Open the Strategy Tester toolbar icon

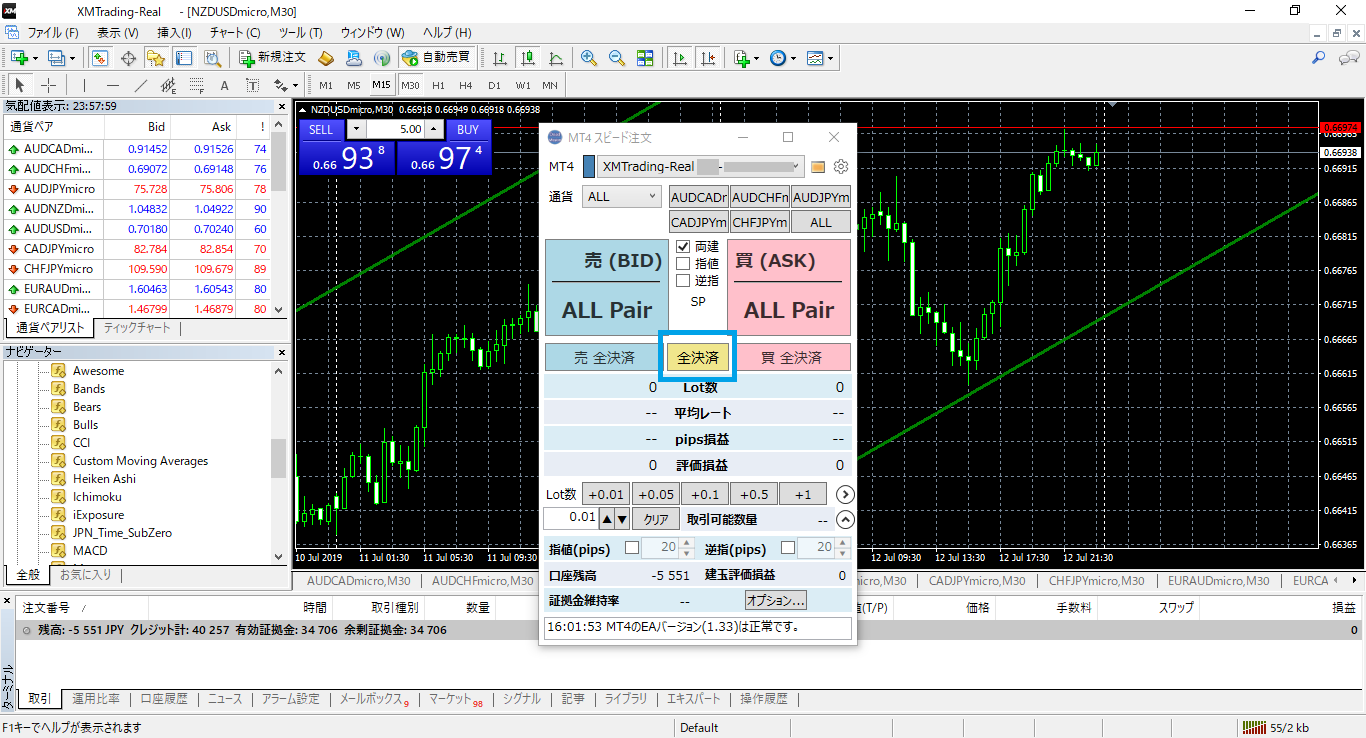tap(212, 58)
